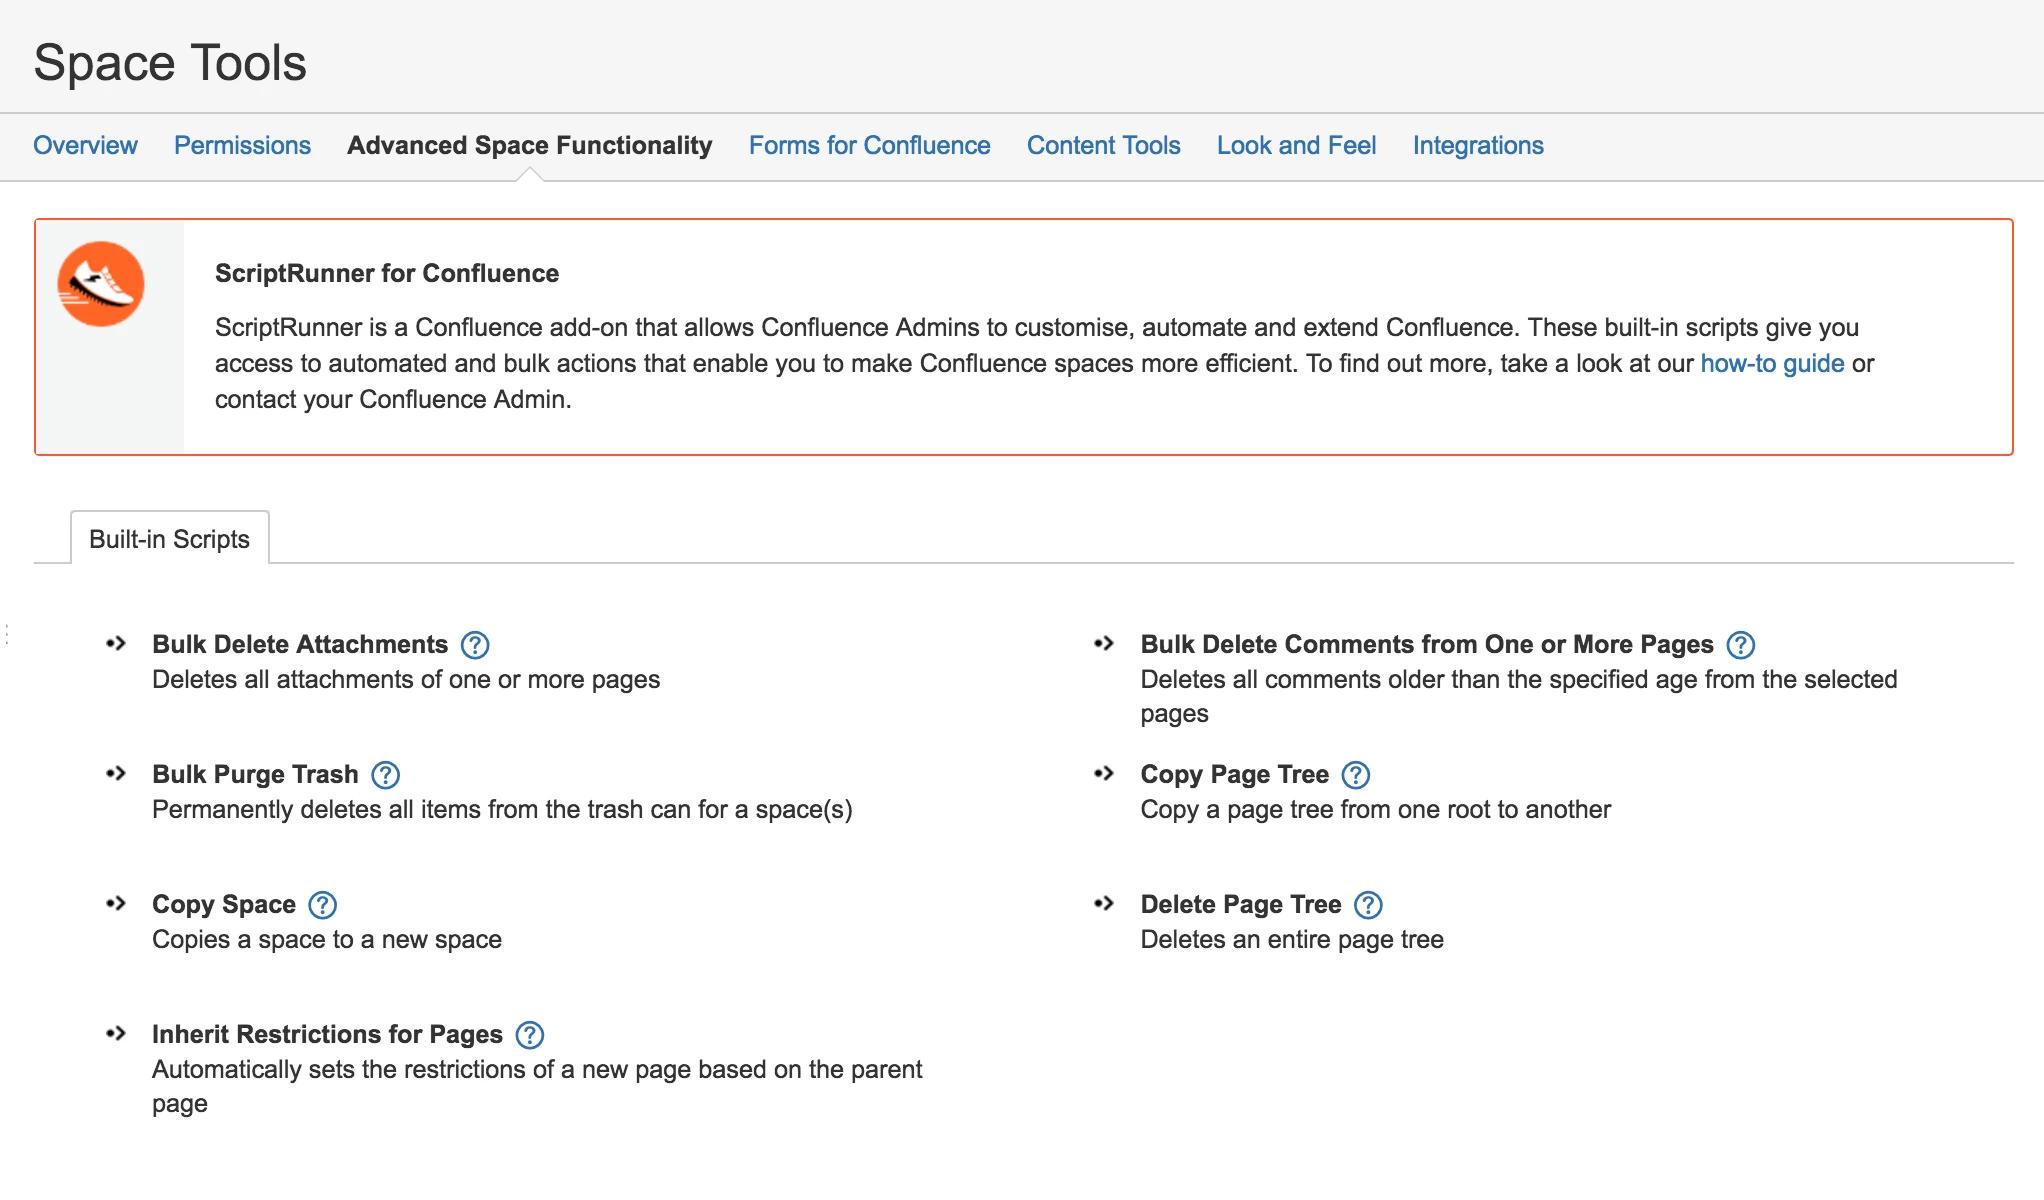Click help icon next to Copy Space

coord(322,906)
